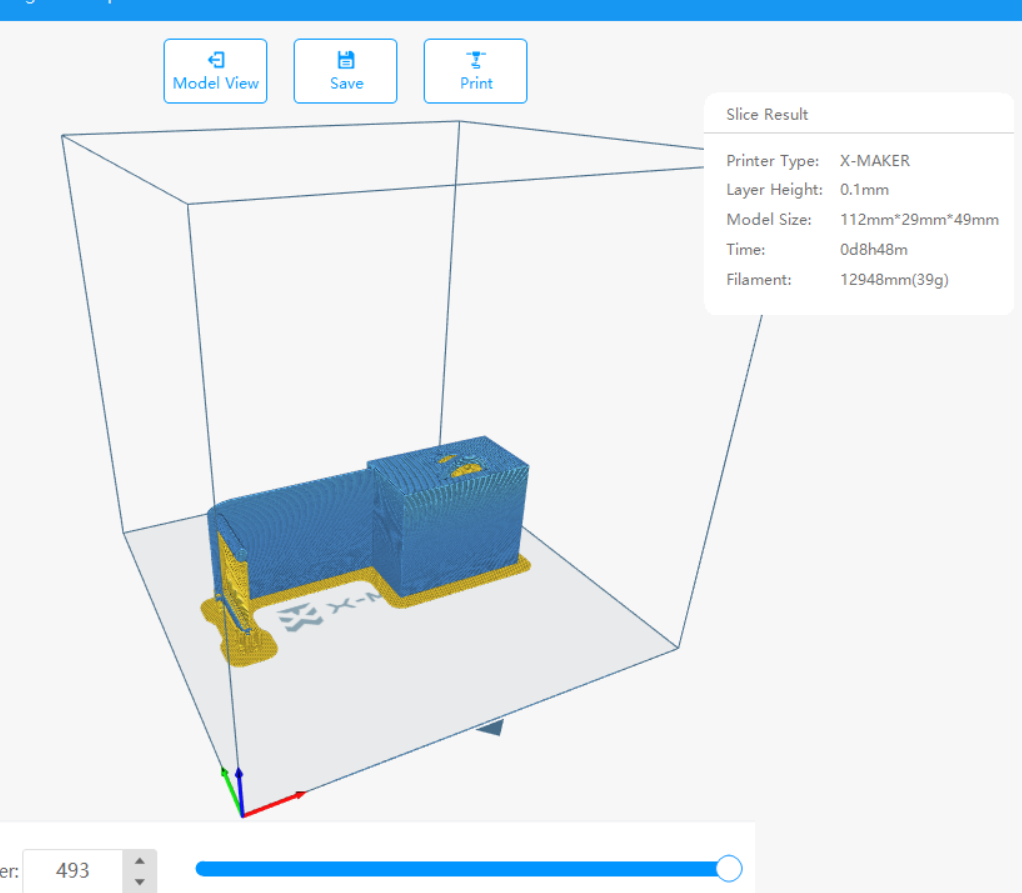
Task: Select the model size 112mm*29mm*49mm
Action: (x=919, y=220)
